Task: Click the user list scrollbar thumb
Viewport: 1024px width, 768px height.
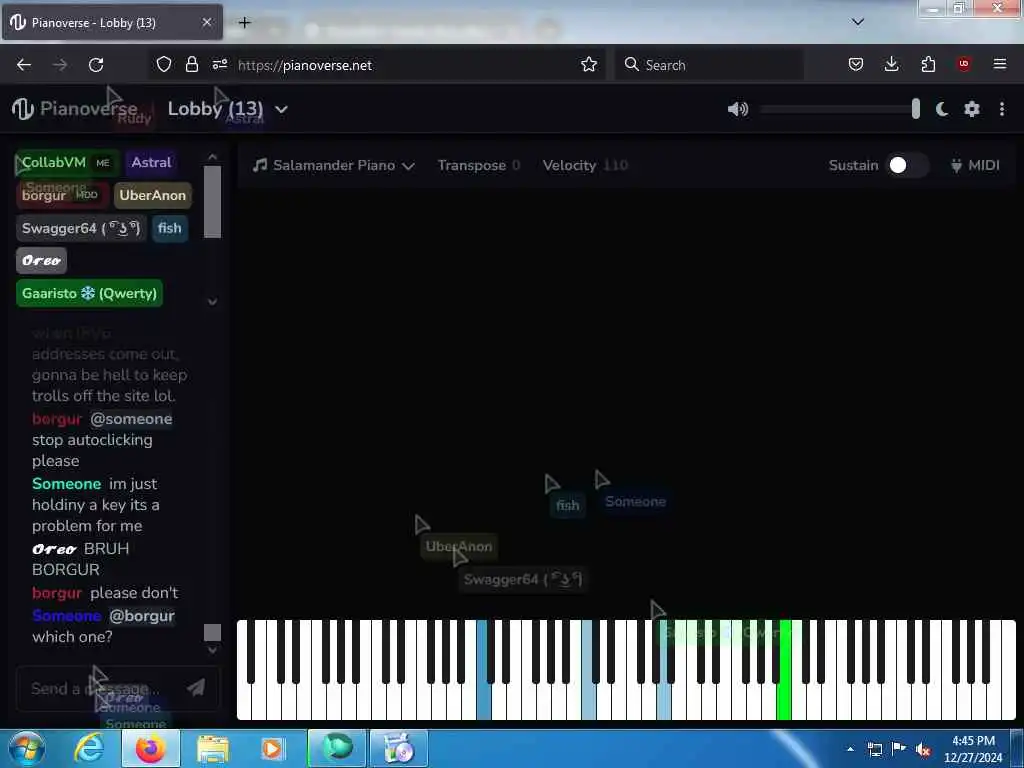Action: [x=212, y=202]
